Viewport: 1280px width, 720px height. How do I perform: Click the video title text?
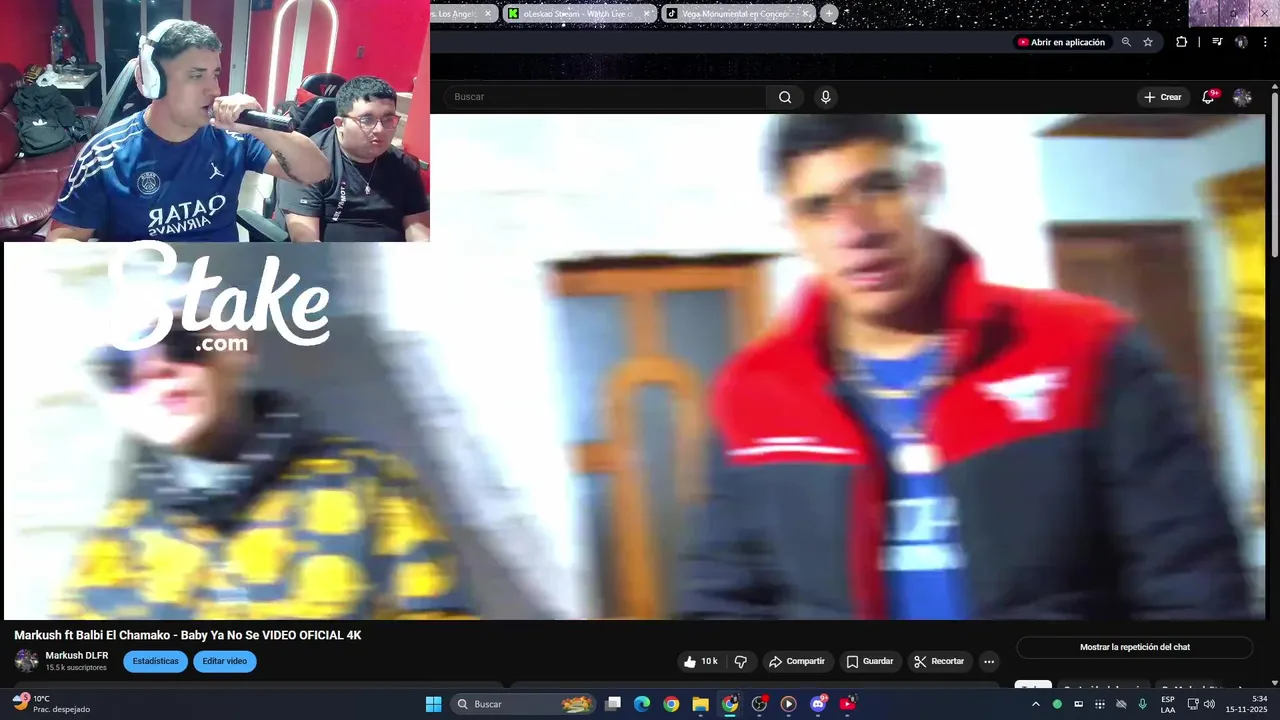tap(188, 635)
